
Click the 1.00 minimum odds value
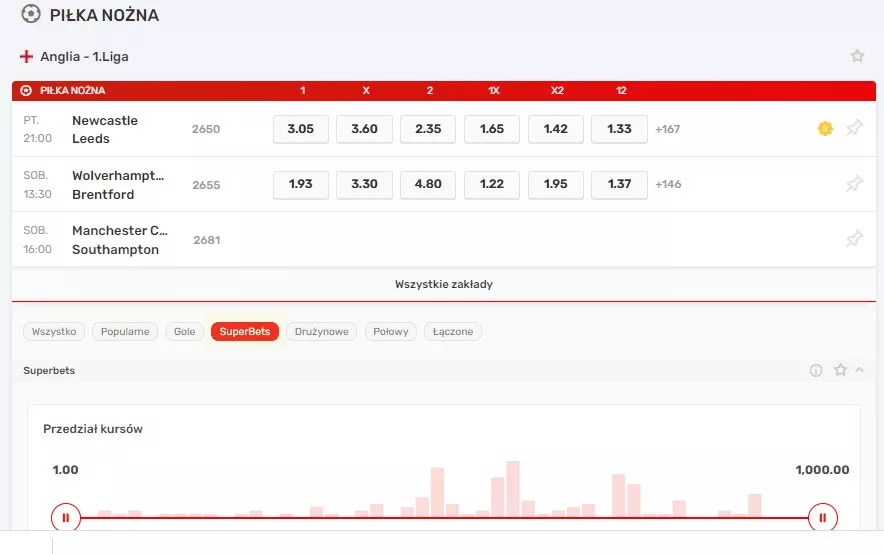(65, 470)
